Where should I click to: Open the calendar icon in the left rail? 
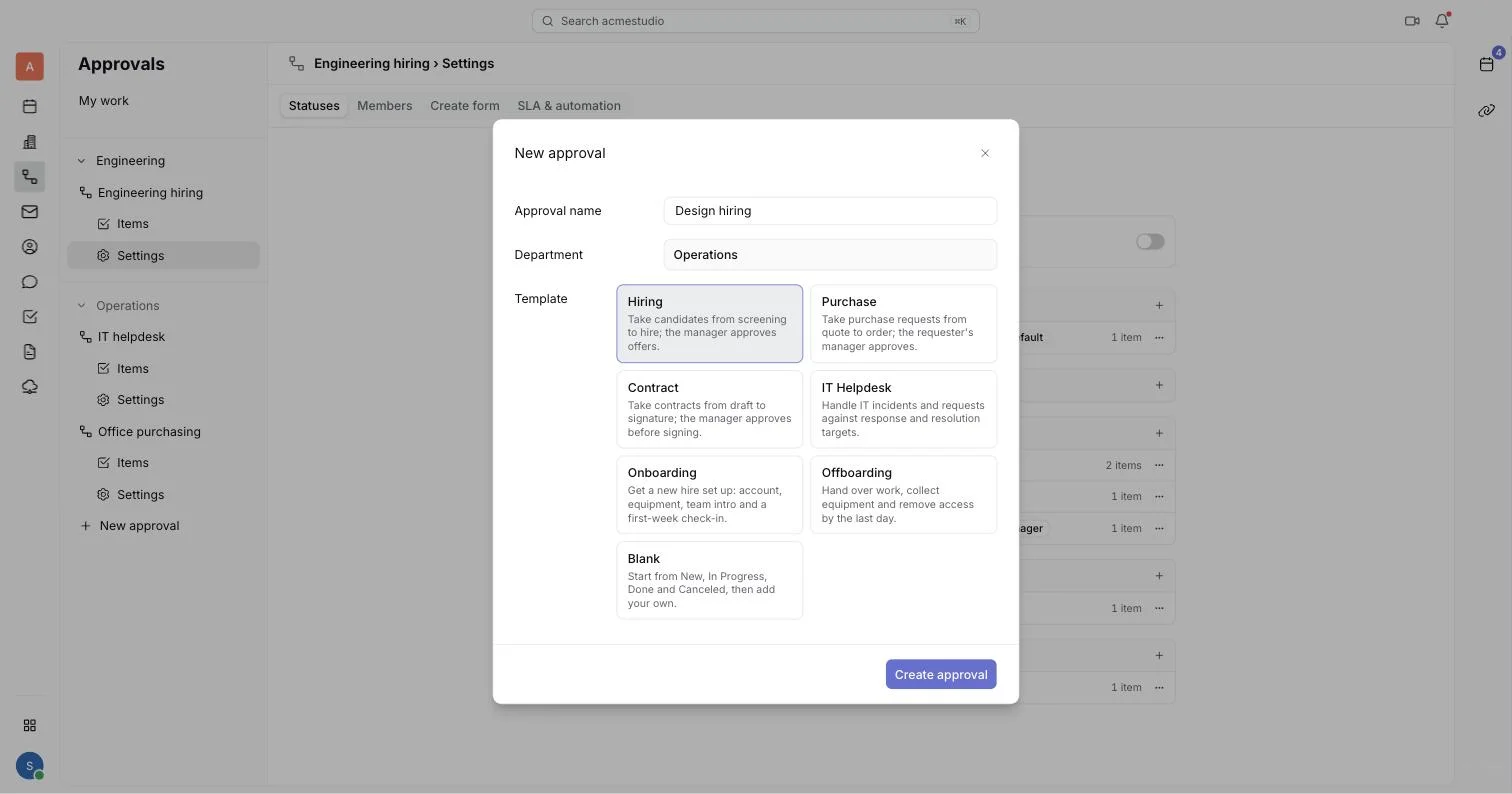point(30,107)
